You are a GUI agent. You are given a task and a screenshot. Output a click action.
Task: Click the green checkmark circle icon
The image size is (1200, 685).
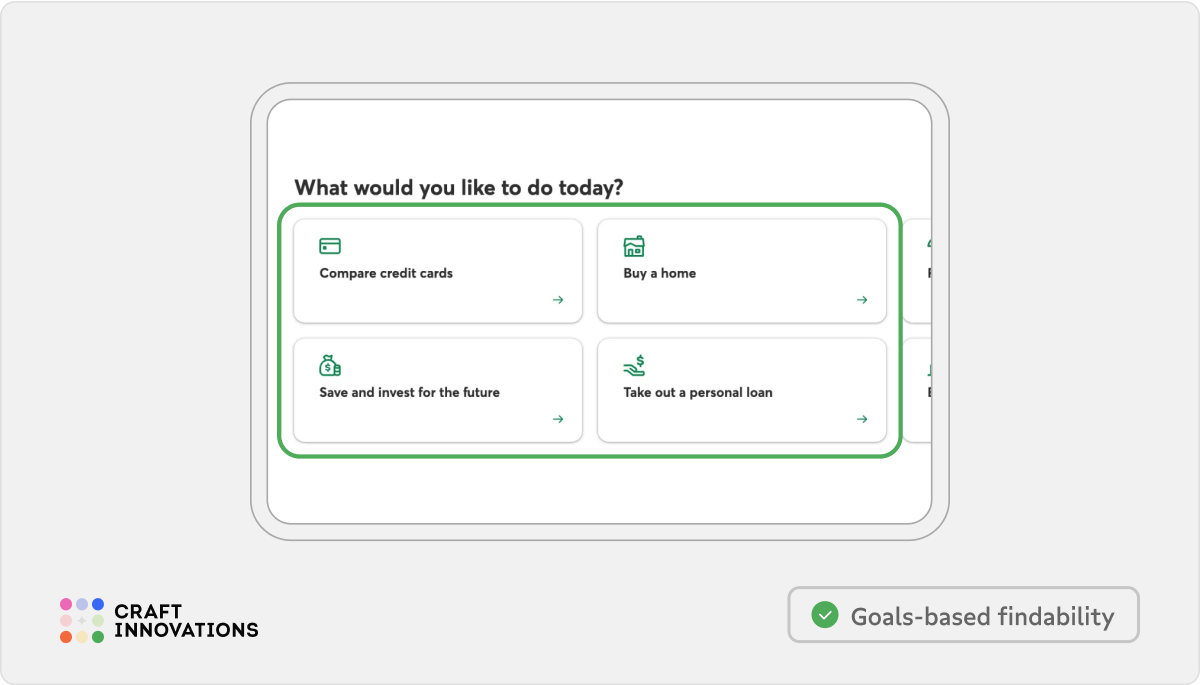coord(824,615)
